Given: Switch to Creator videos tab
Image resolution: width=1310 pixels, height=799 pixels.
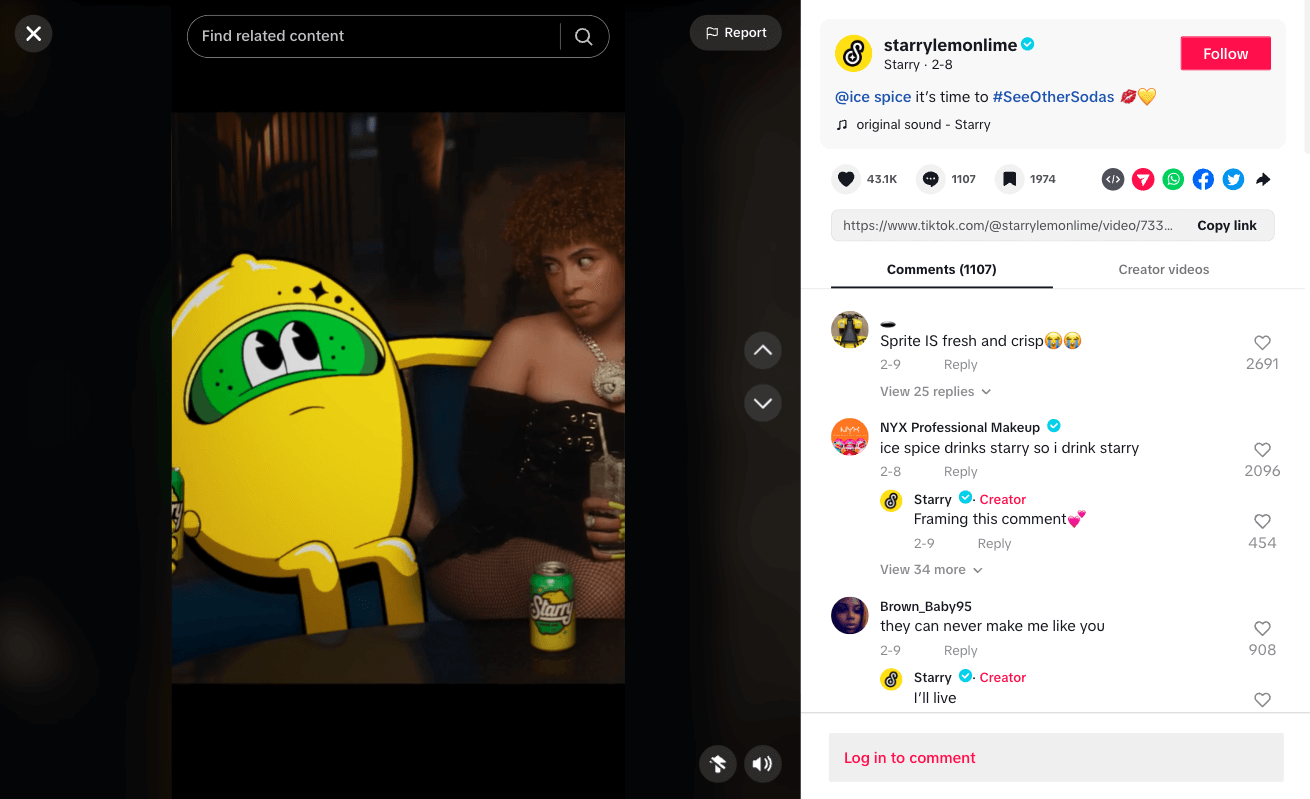Looking at the screenshot, I should (1164, 270).
